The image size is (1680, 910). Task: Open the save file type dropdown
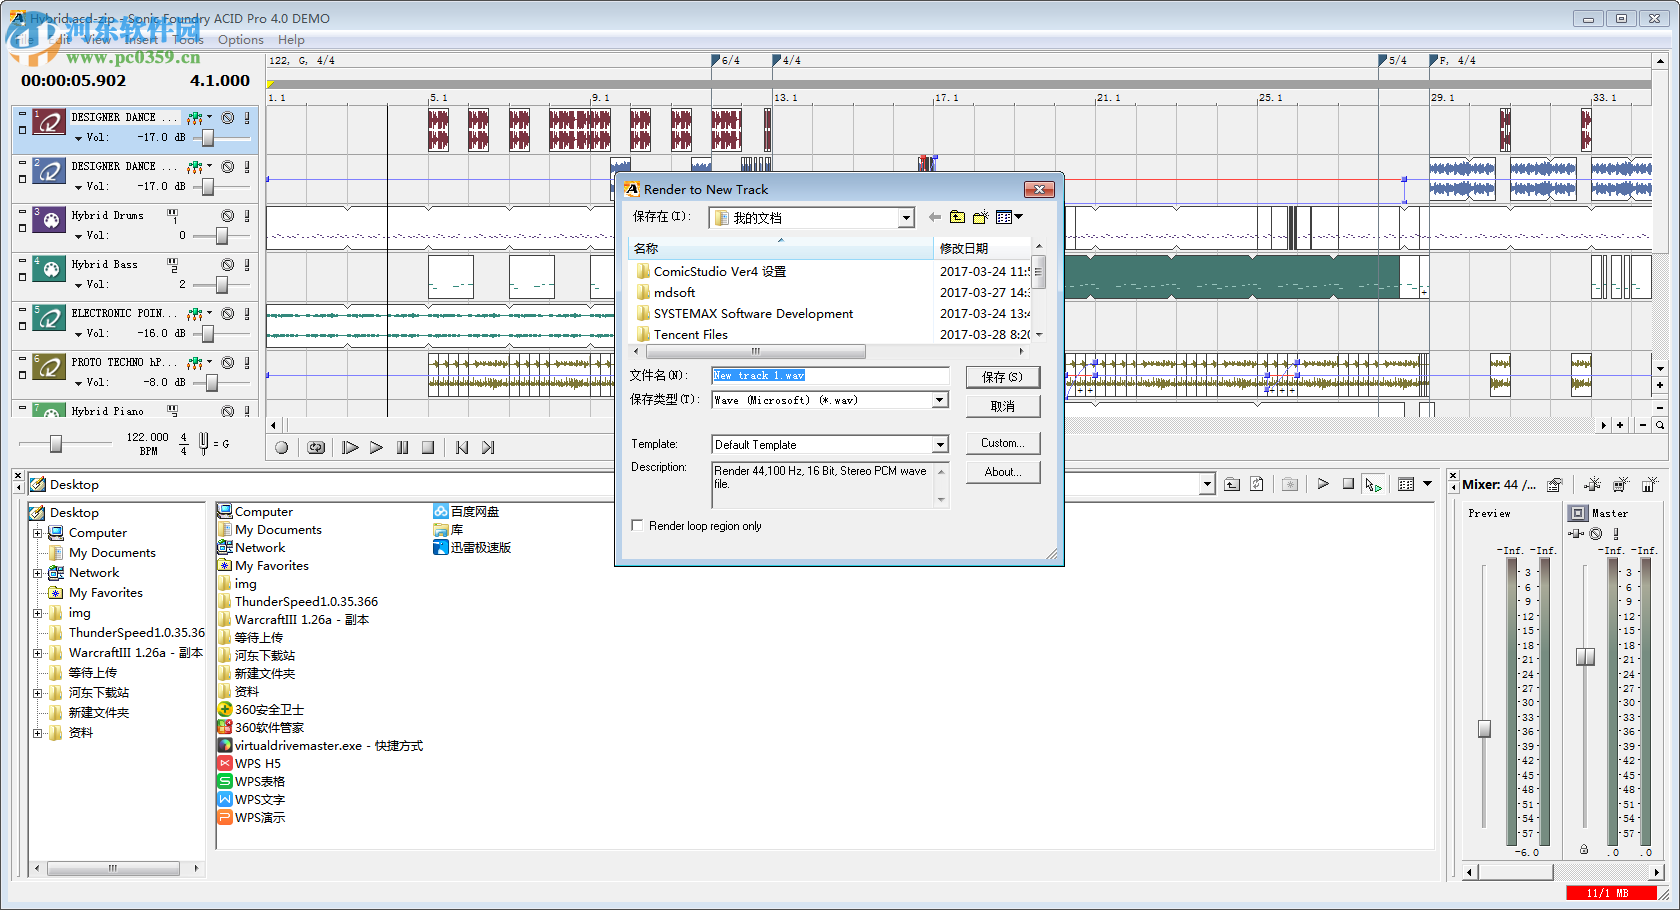point(940,400)
